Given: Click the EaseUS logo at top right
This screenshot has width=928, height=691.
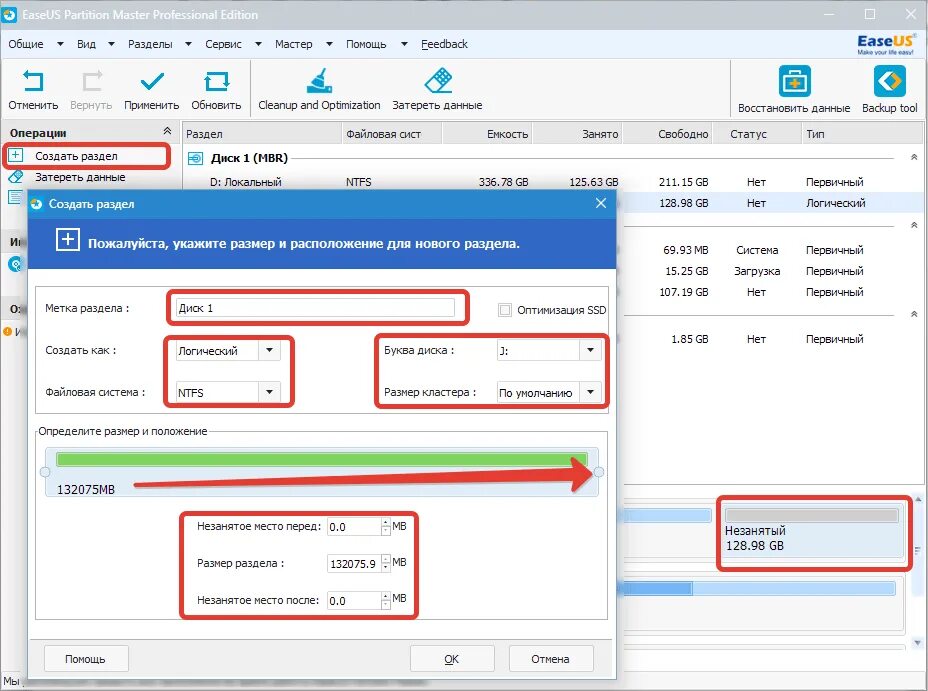Looking at the screenshot, I should point(885,44).
